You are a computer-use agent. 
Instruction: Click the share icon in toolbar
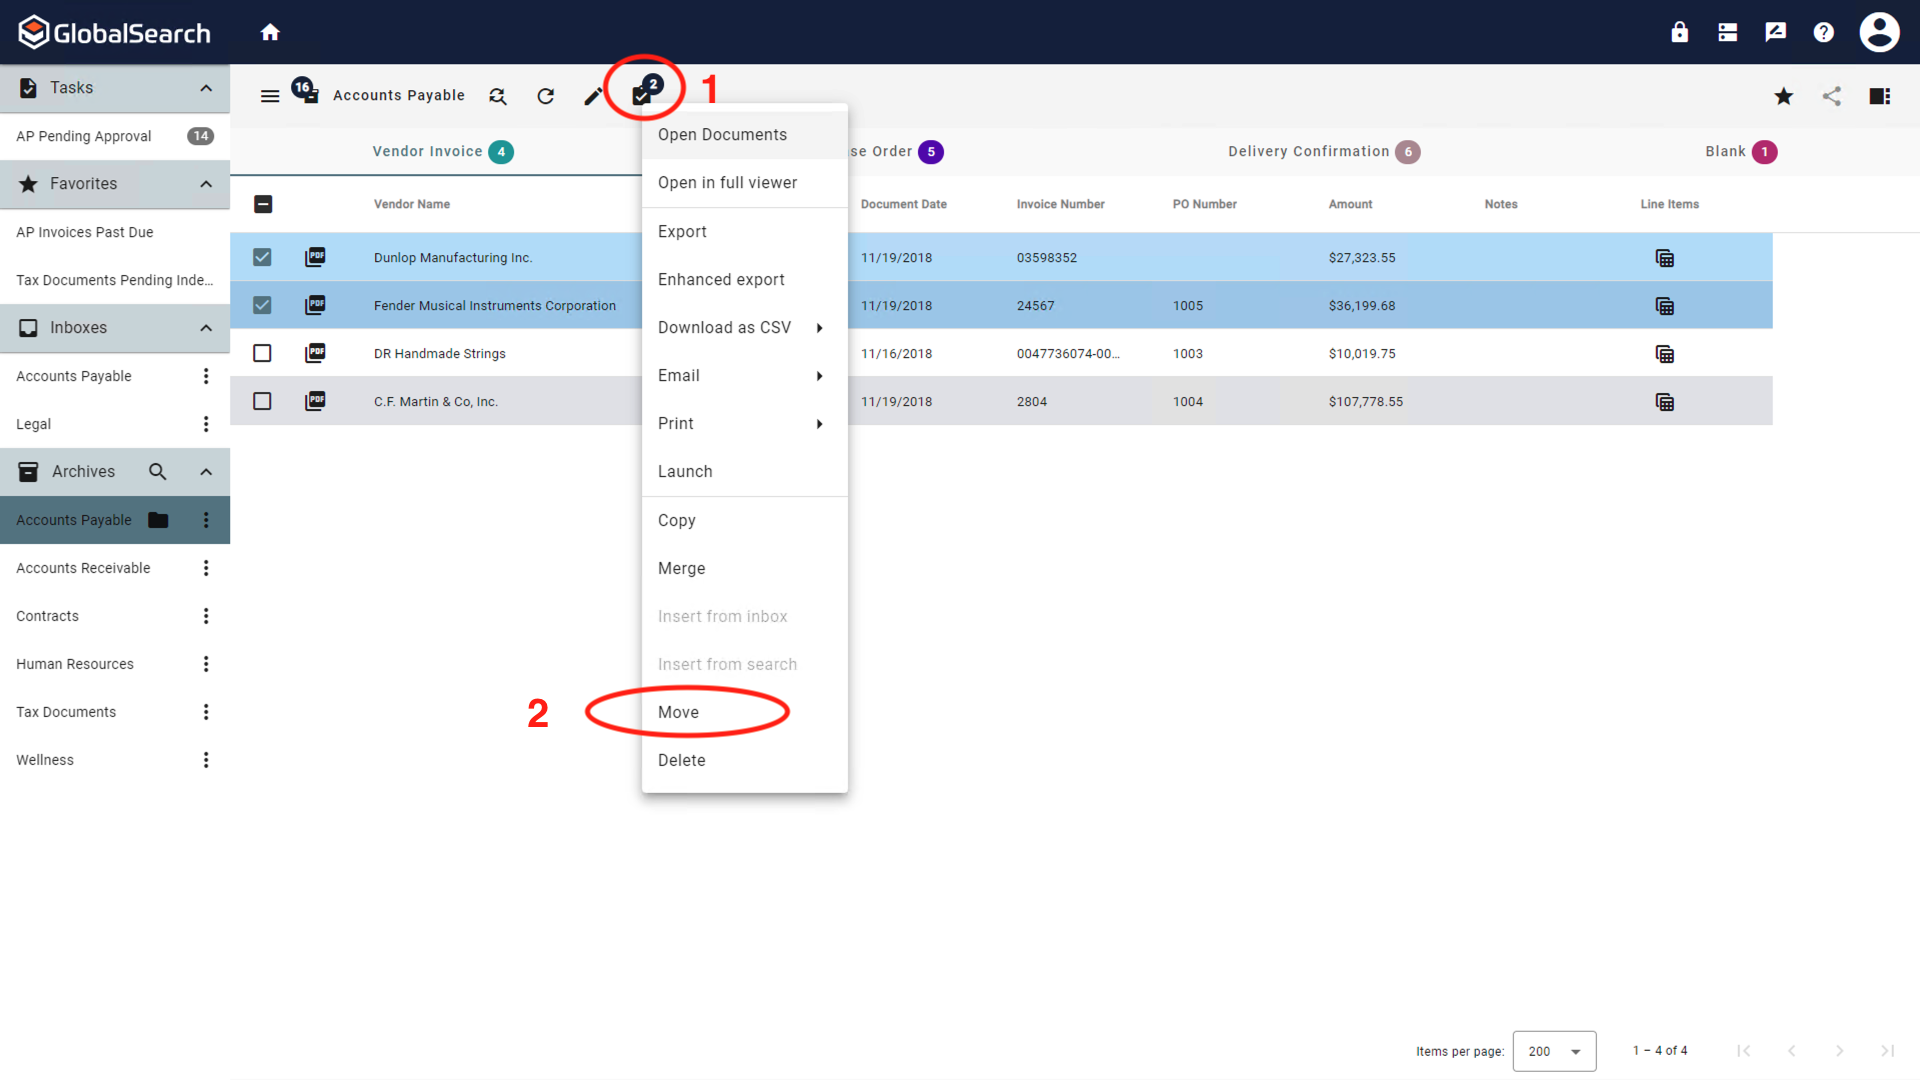pyautogui.click(x=1832, y=95)
